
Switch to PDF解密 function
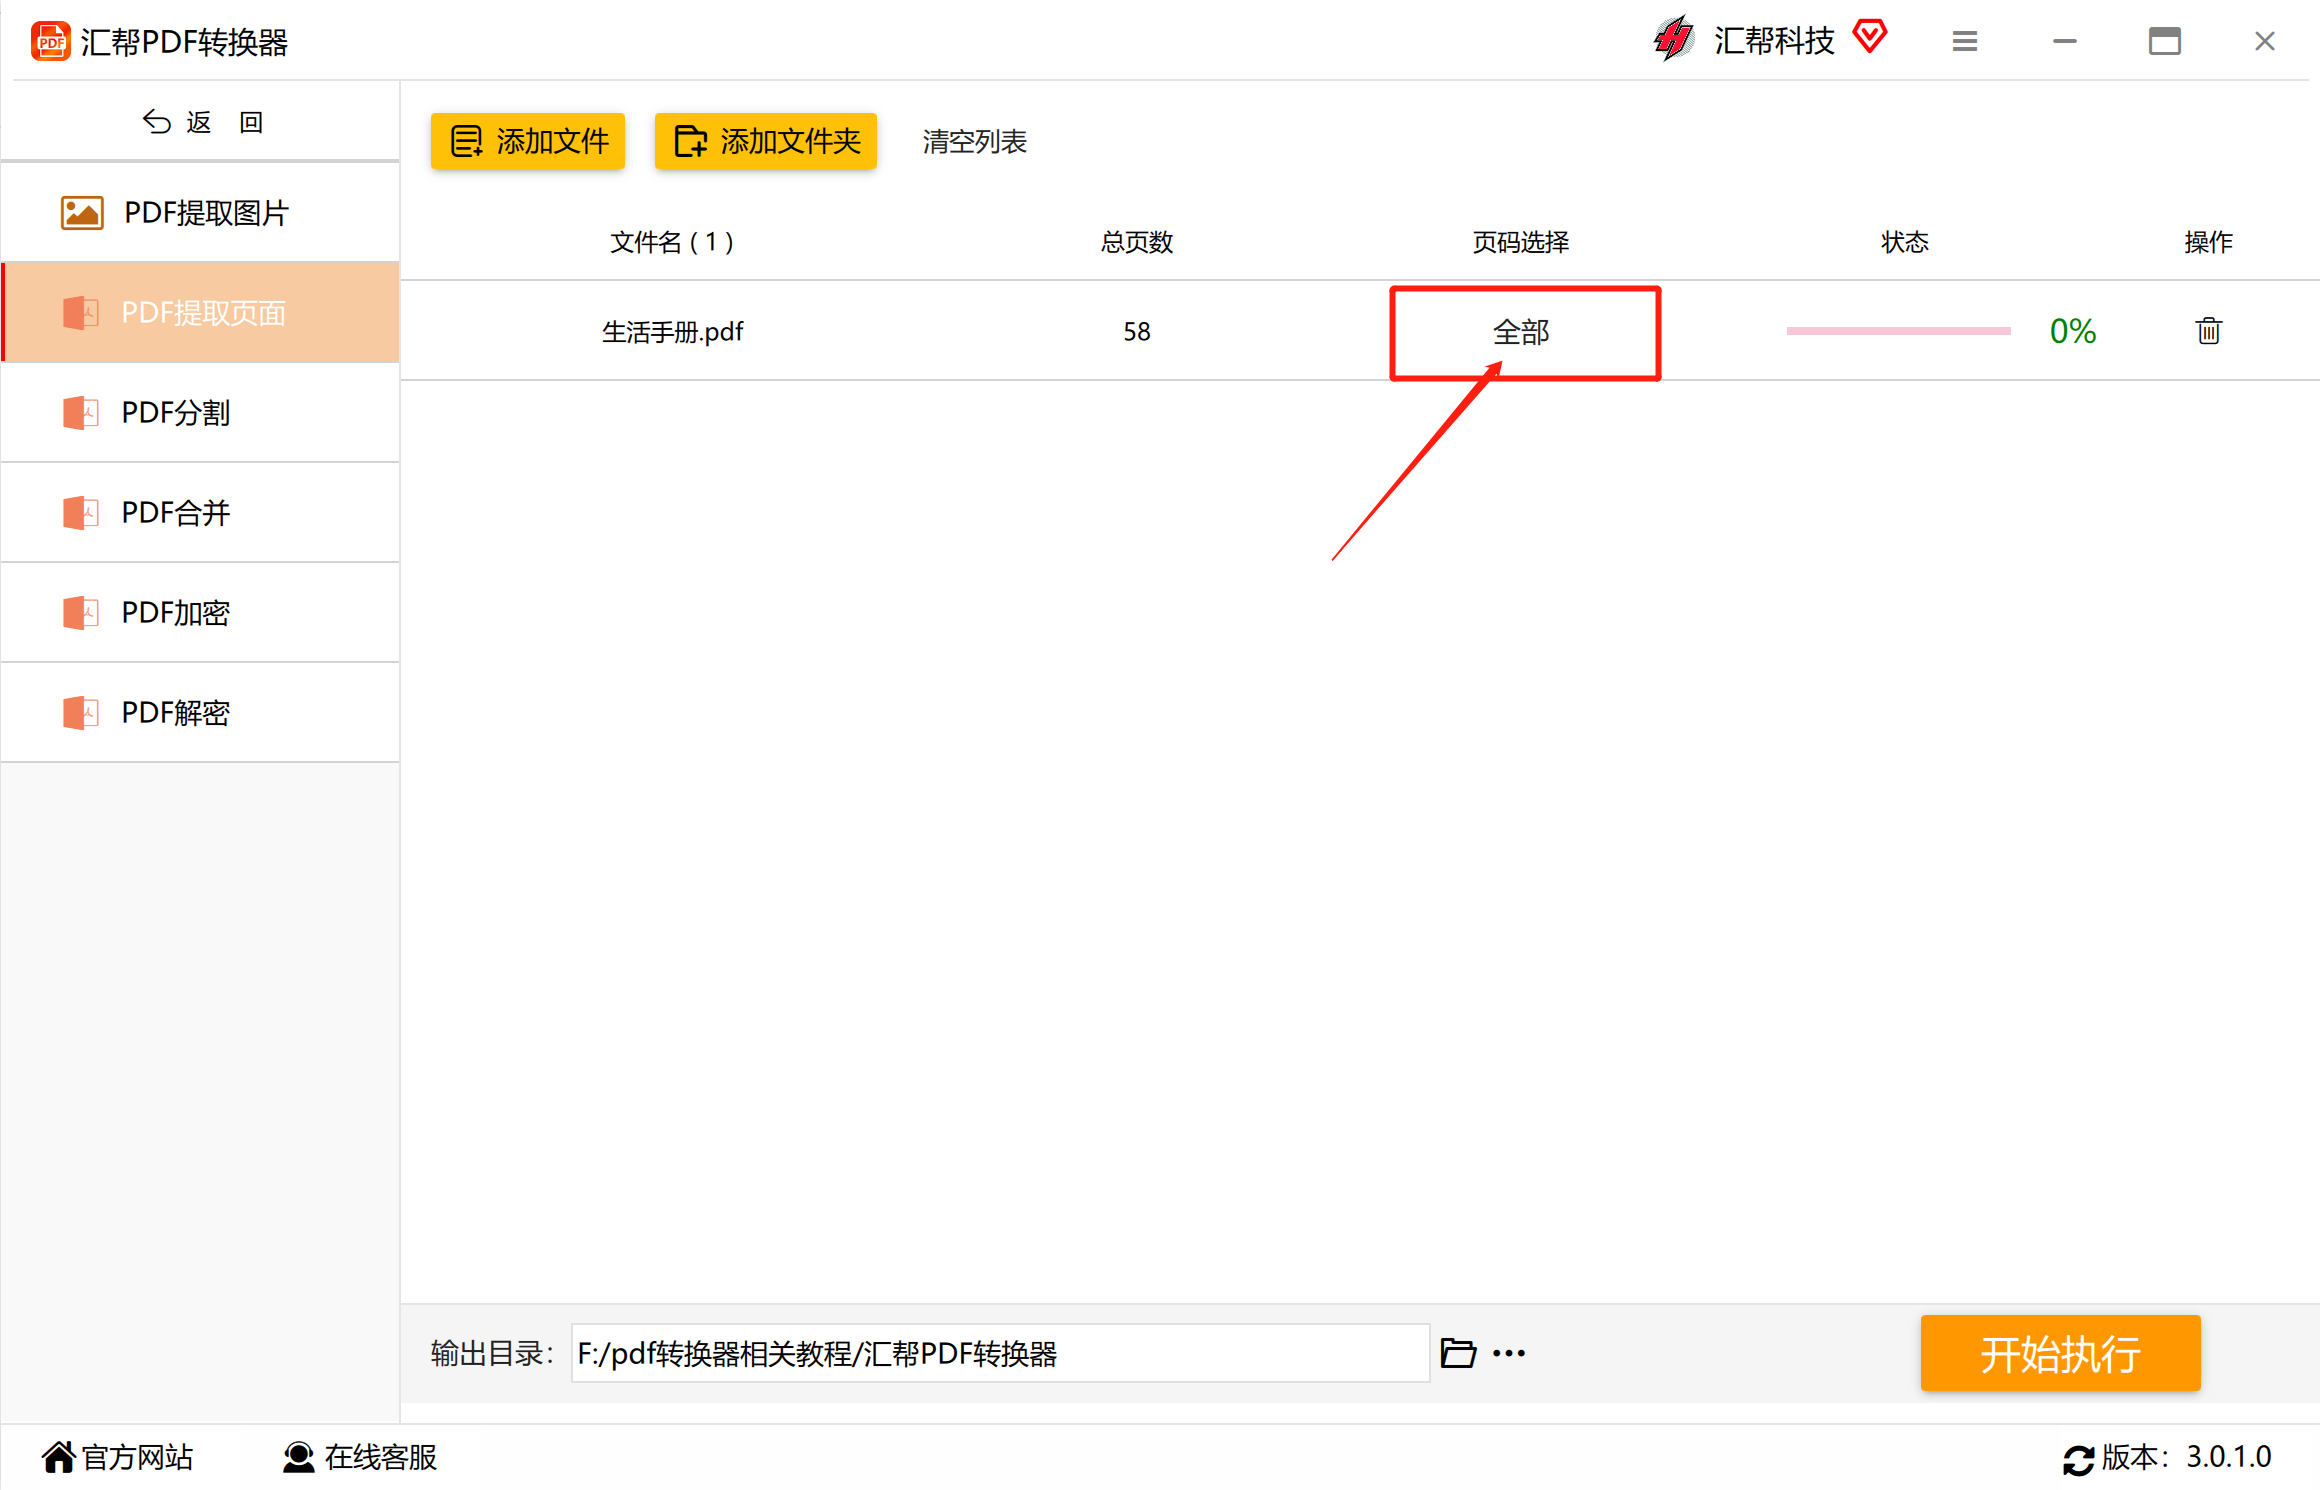coord(200,712)
